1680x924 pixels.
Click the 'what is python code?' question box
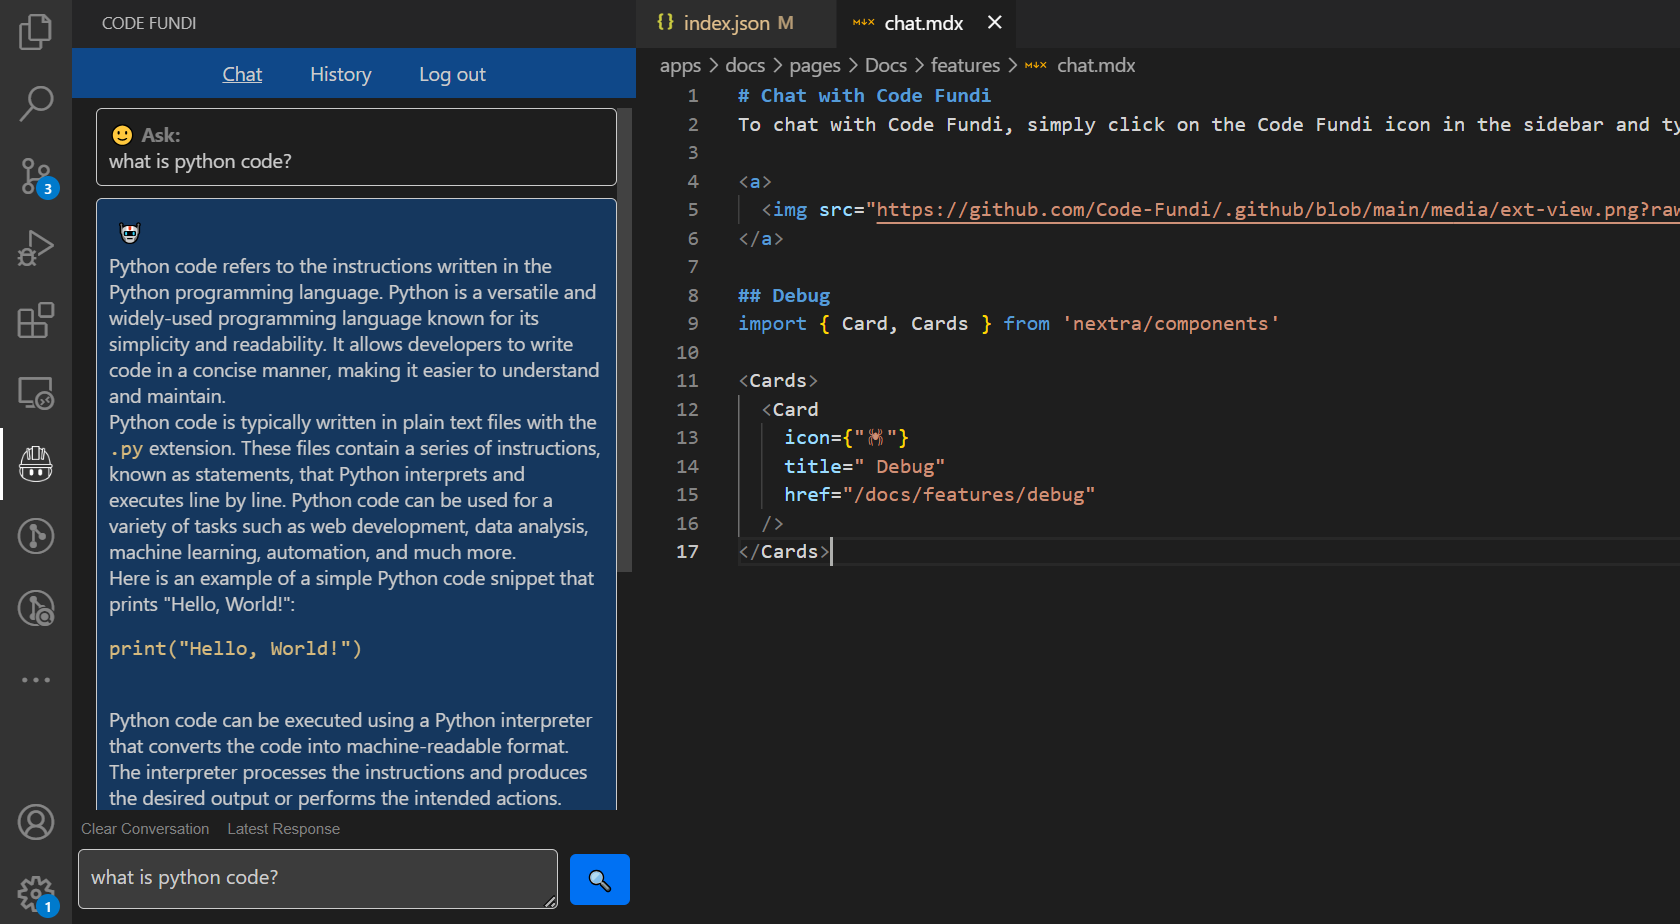(356, 147)
